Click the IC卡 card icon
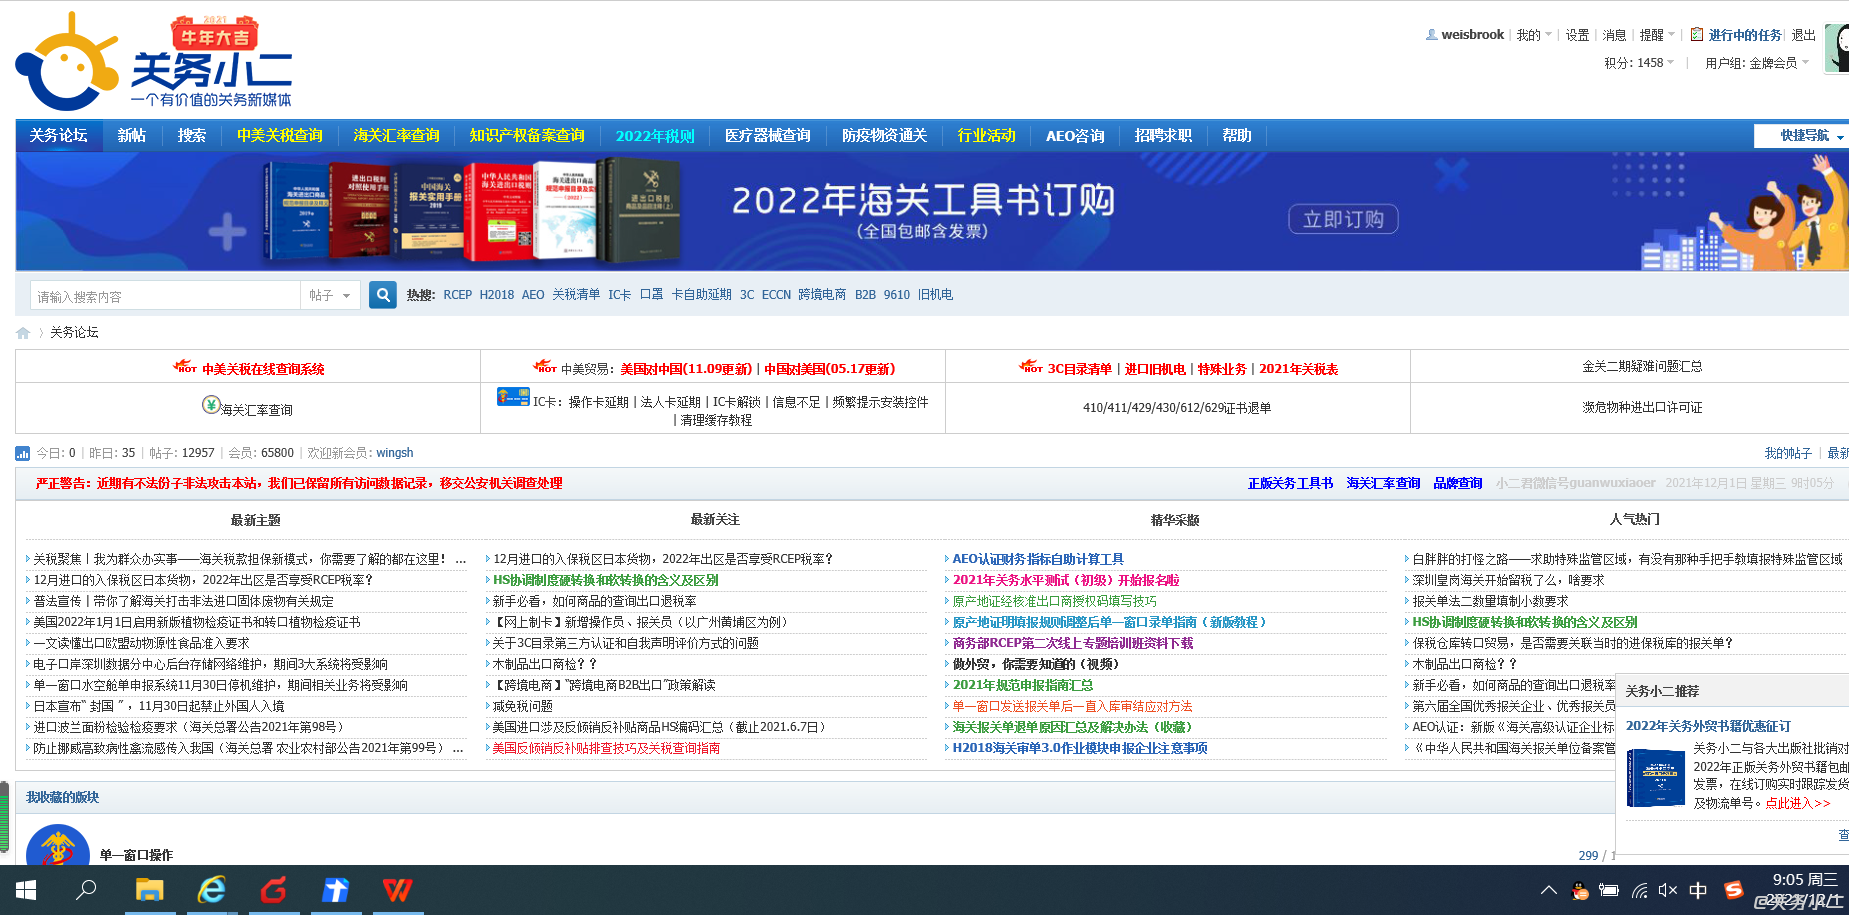Screen dimensions: 1849x915 513,397
